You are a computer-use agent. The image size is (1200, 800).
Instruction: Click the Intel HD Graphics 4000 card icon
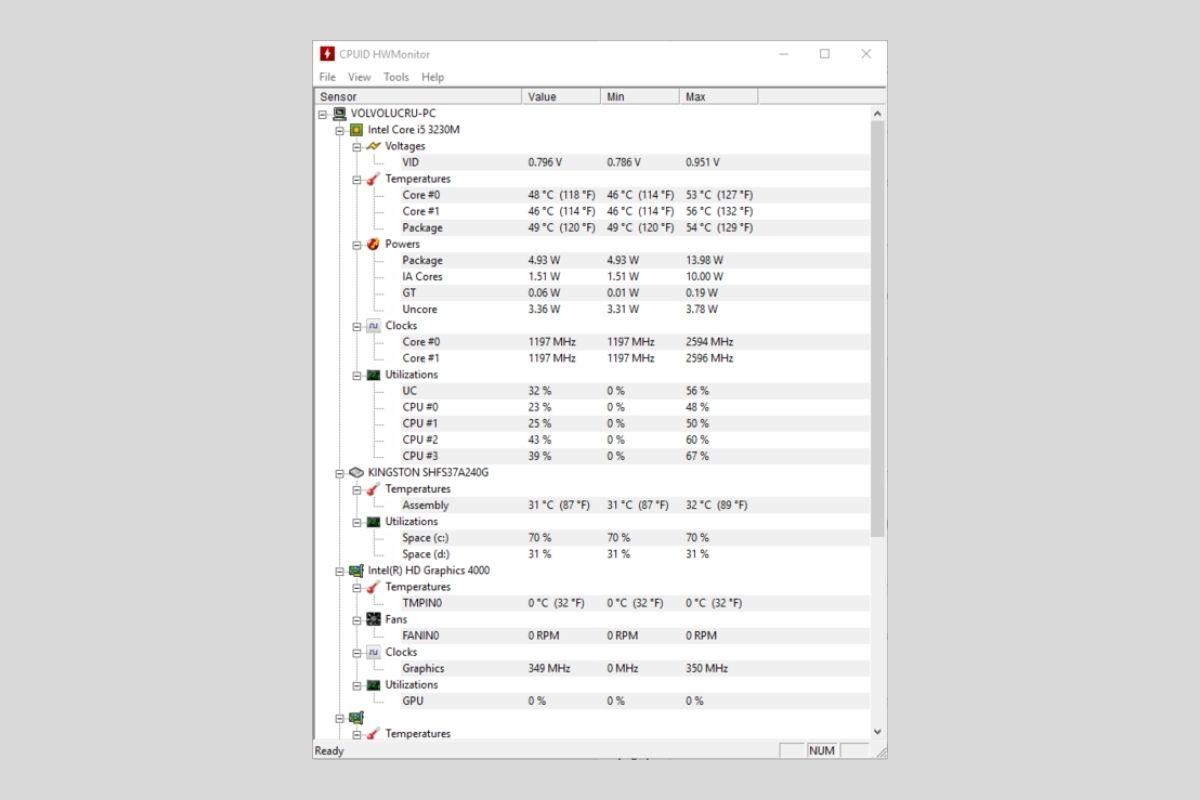pos(356,570)
